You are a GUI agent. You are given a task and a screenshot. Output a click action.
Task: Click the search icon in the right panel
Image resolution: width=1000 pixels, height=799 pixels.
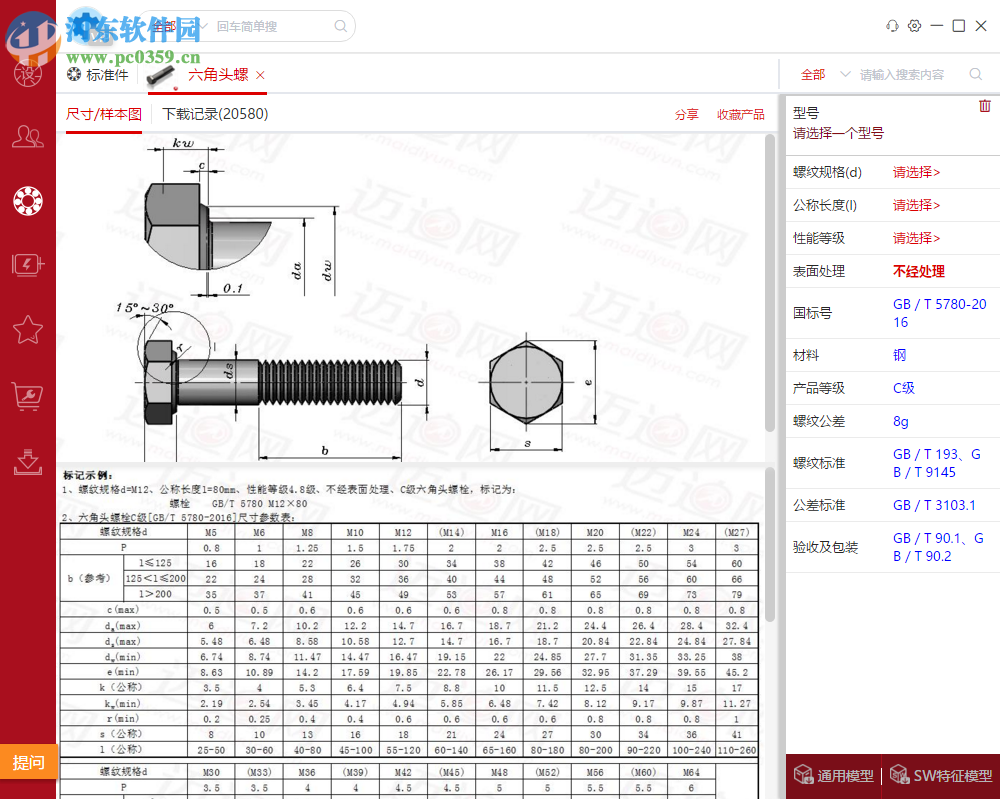pyautogui.click(x=975, y=74)
